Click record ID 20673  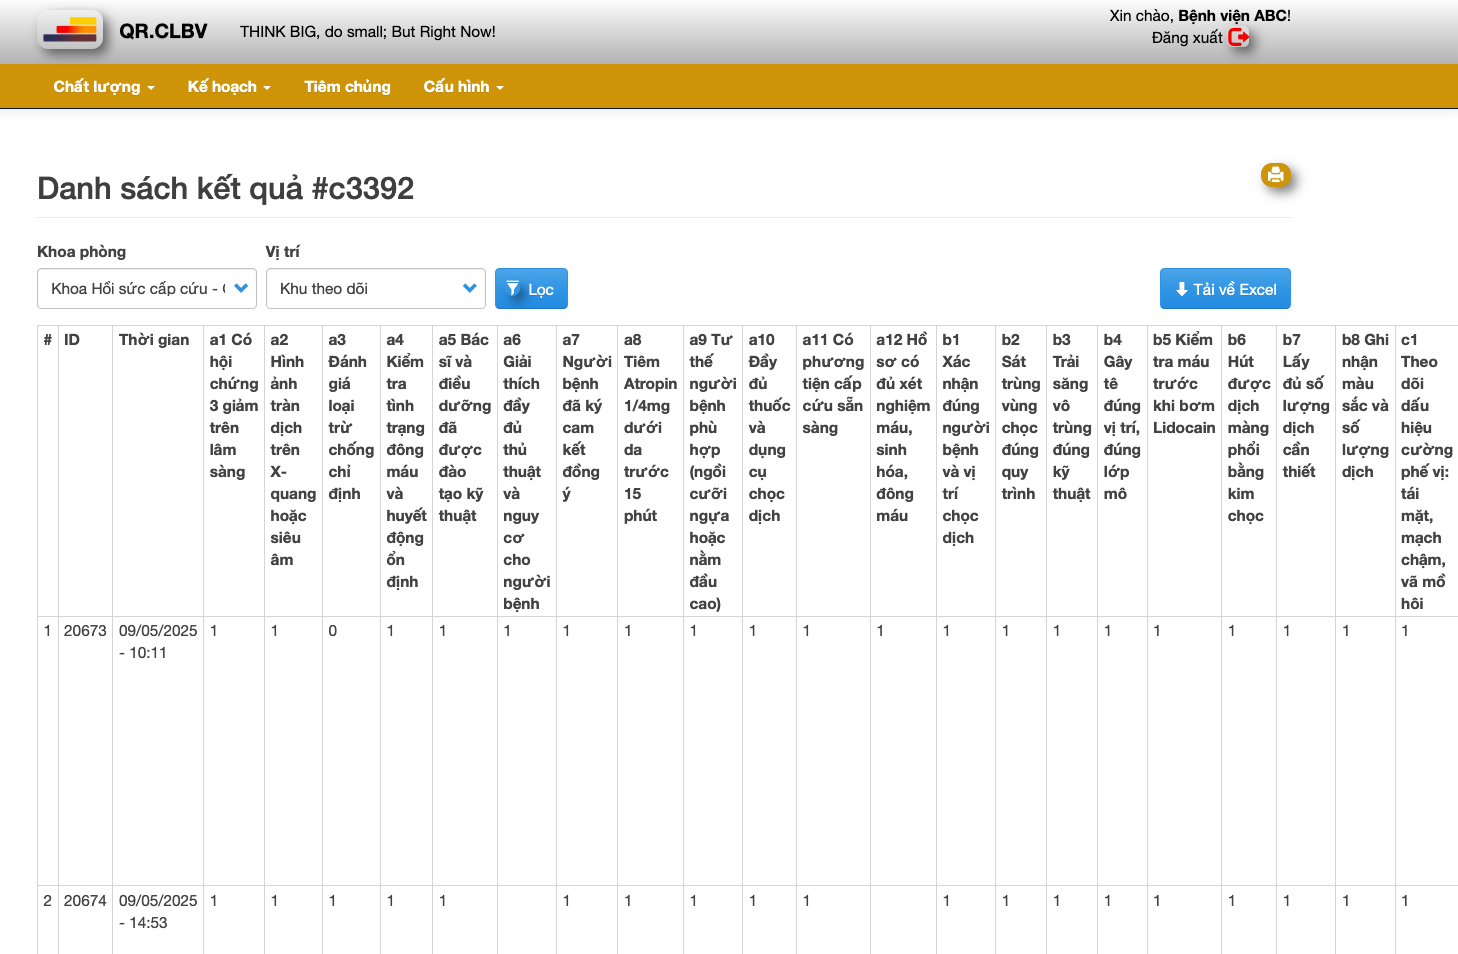pos(85,631)
